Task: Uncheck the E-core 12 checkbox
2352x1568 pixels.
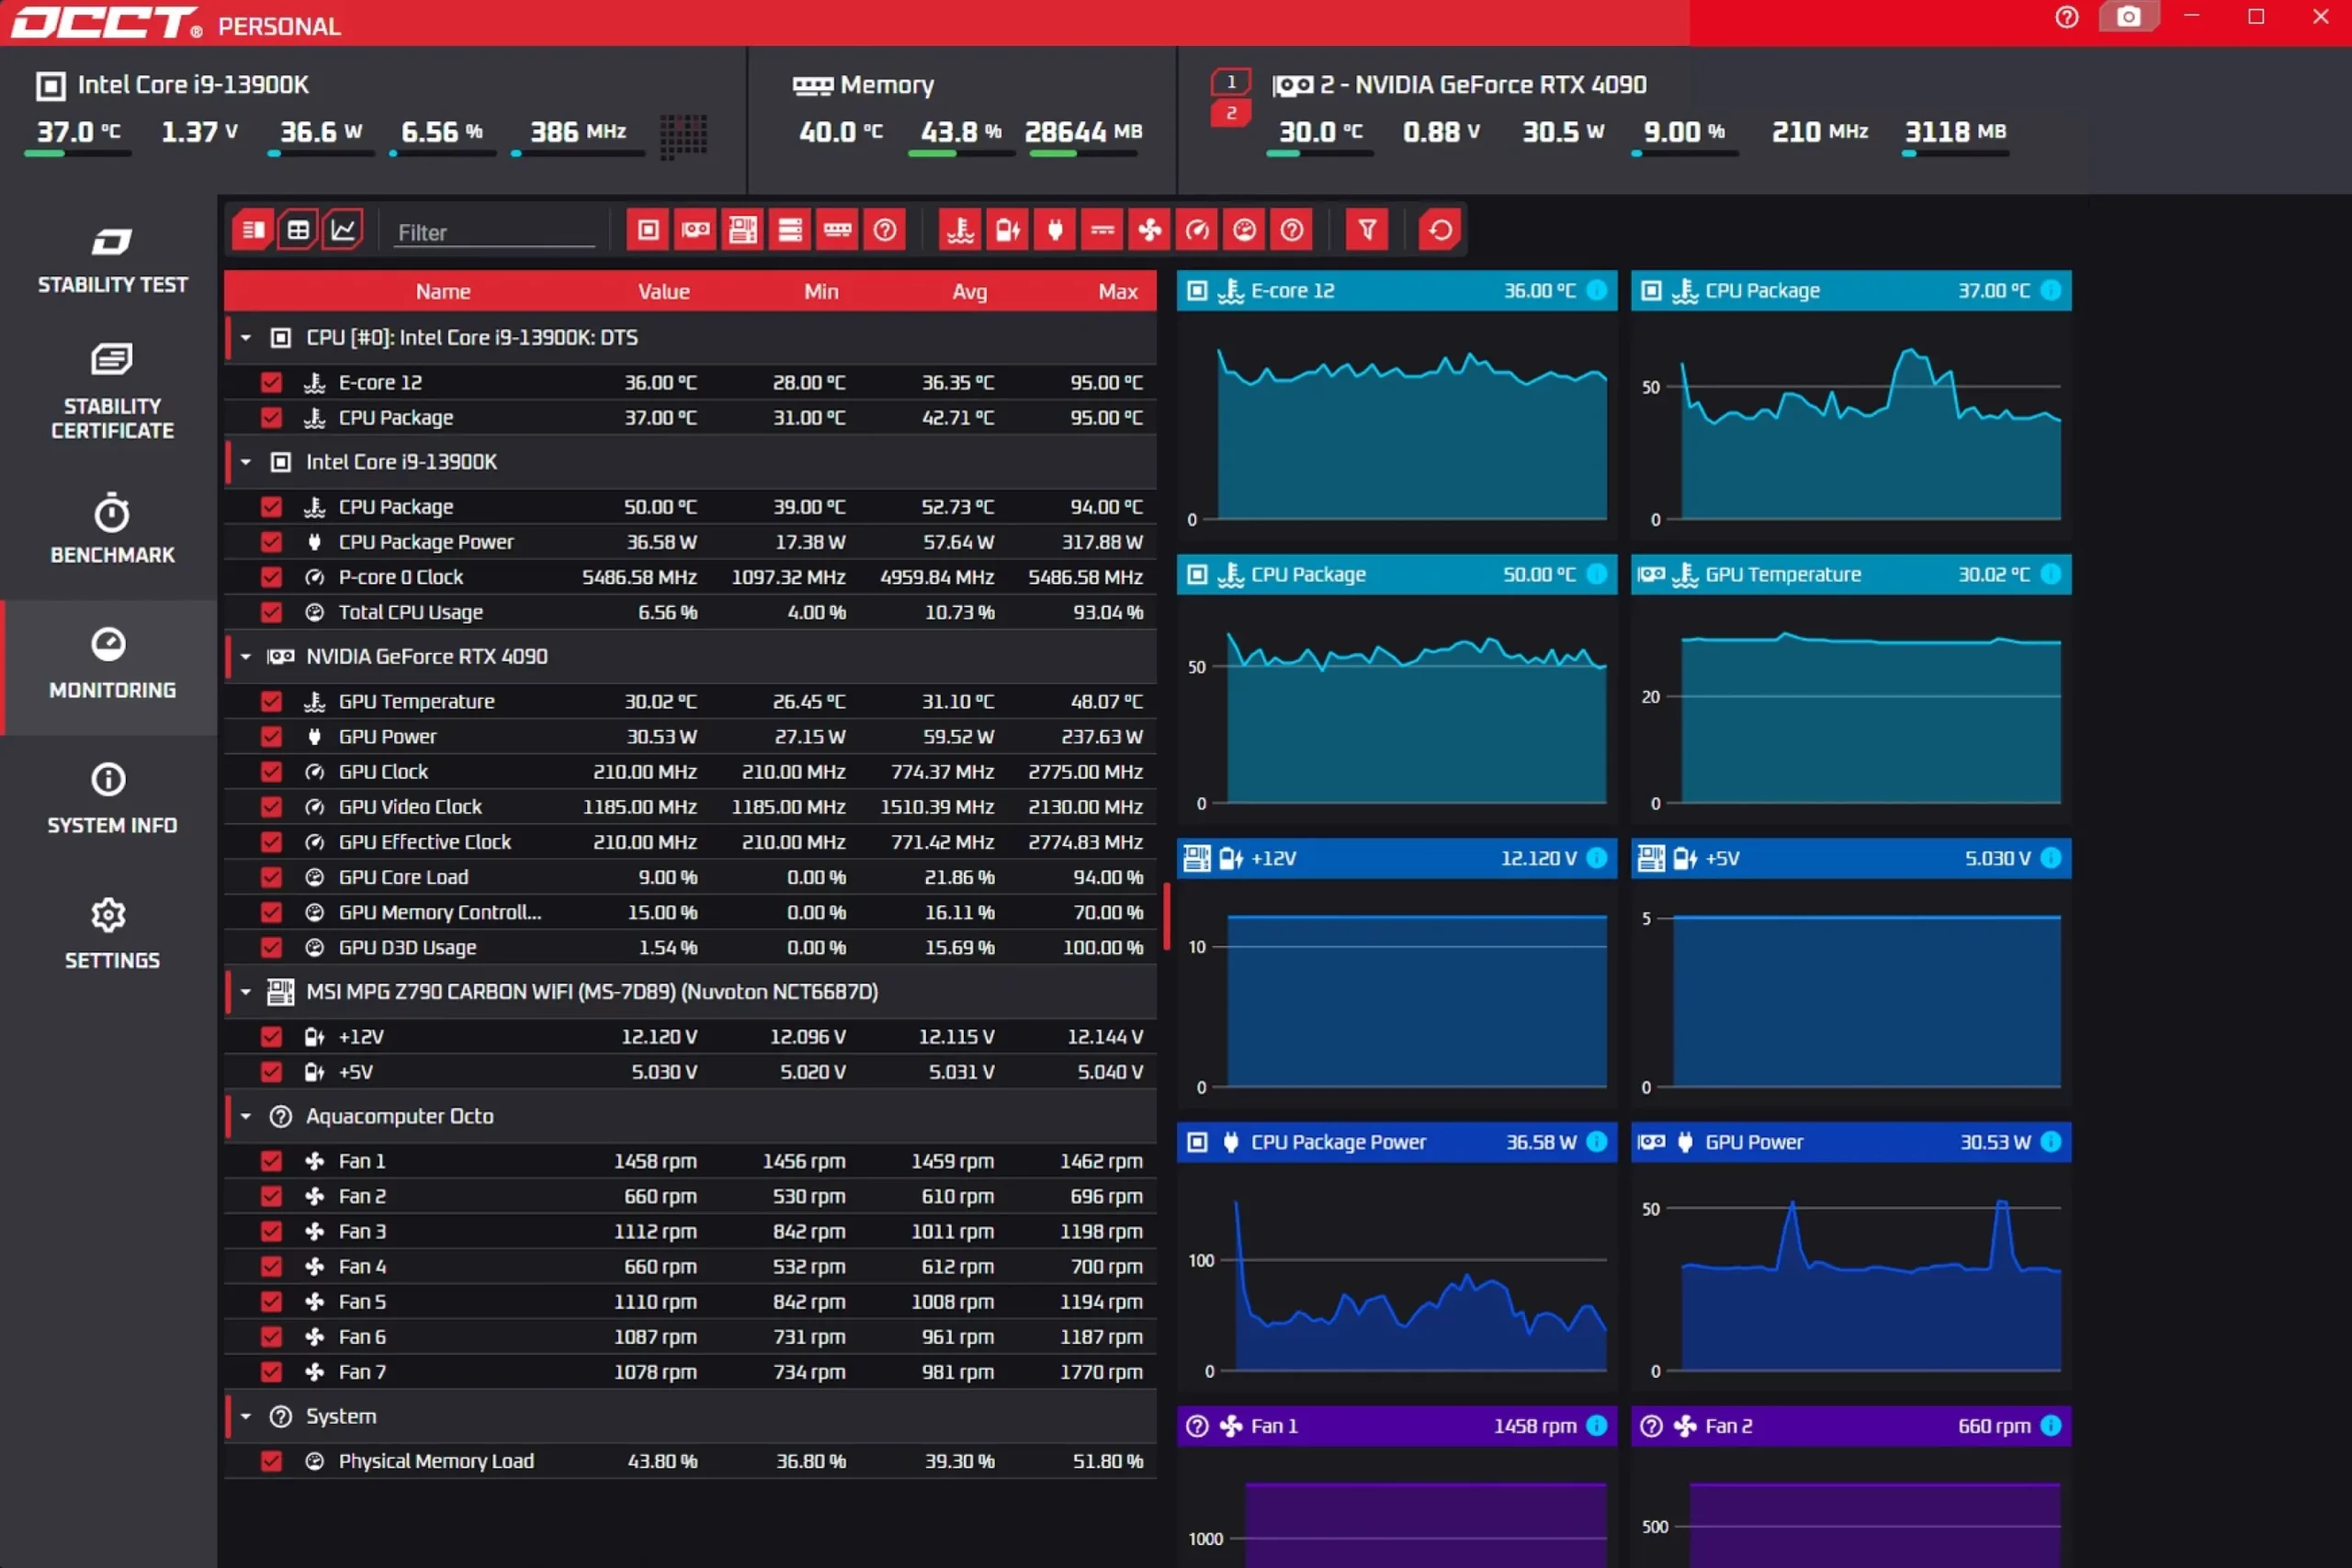Action: coord(271,383)
